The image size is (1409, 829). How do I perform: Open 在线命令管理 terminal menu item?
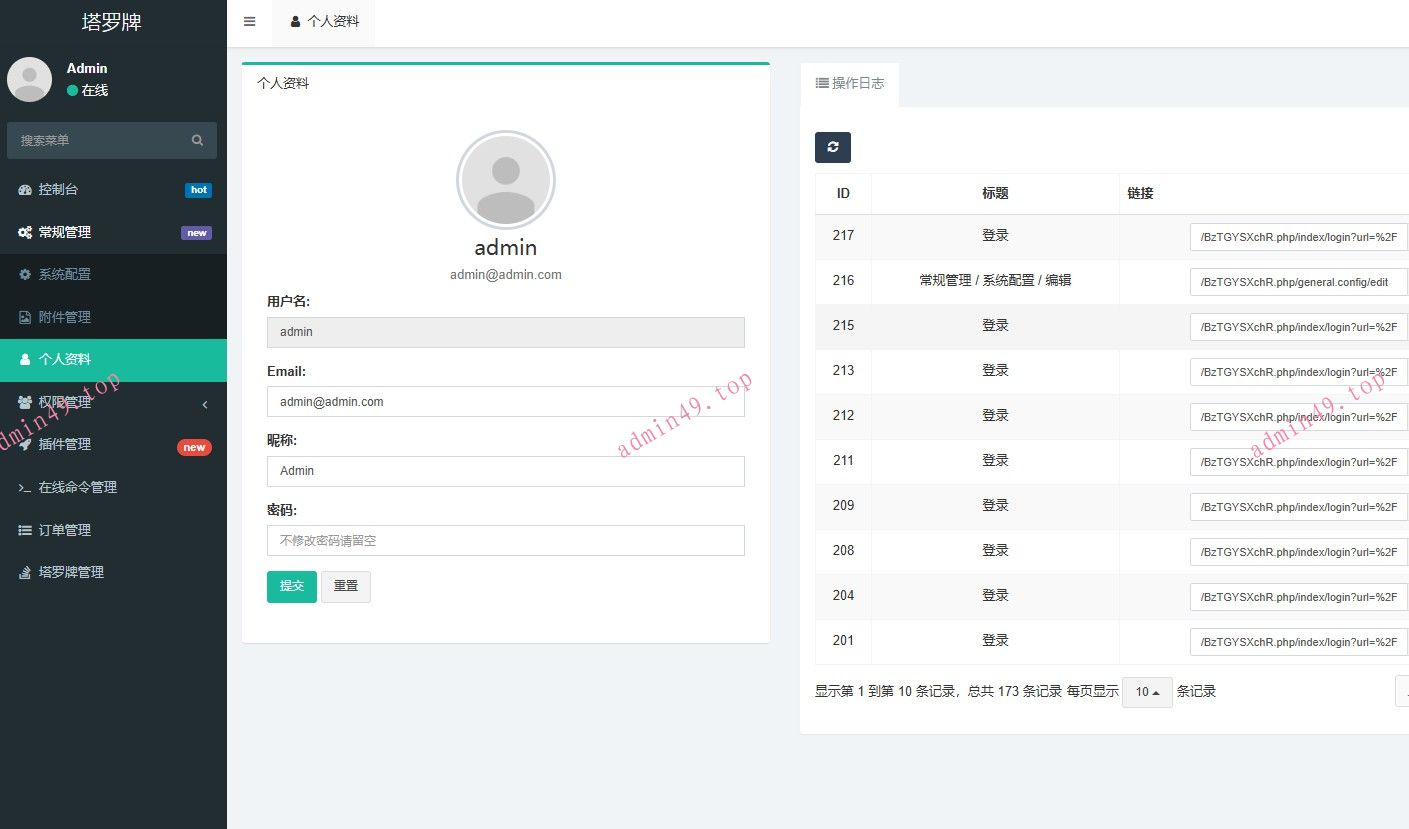pos(77,487)
